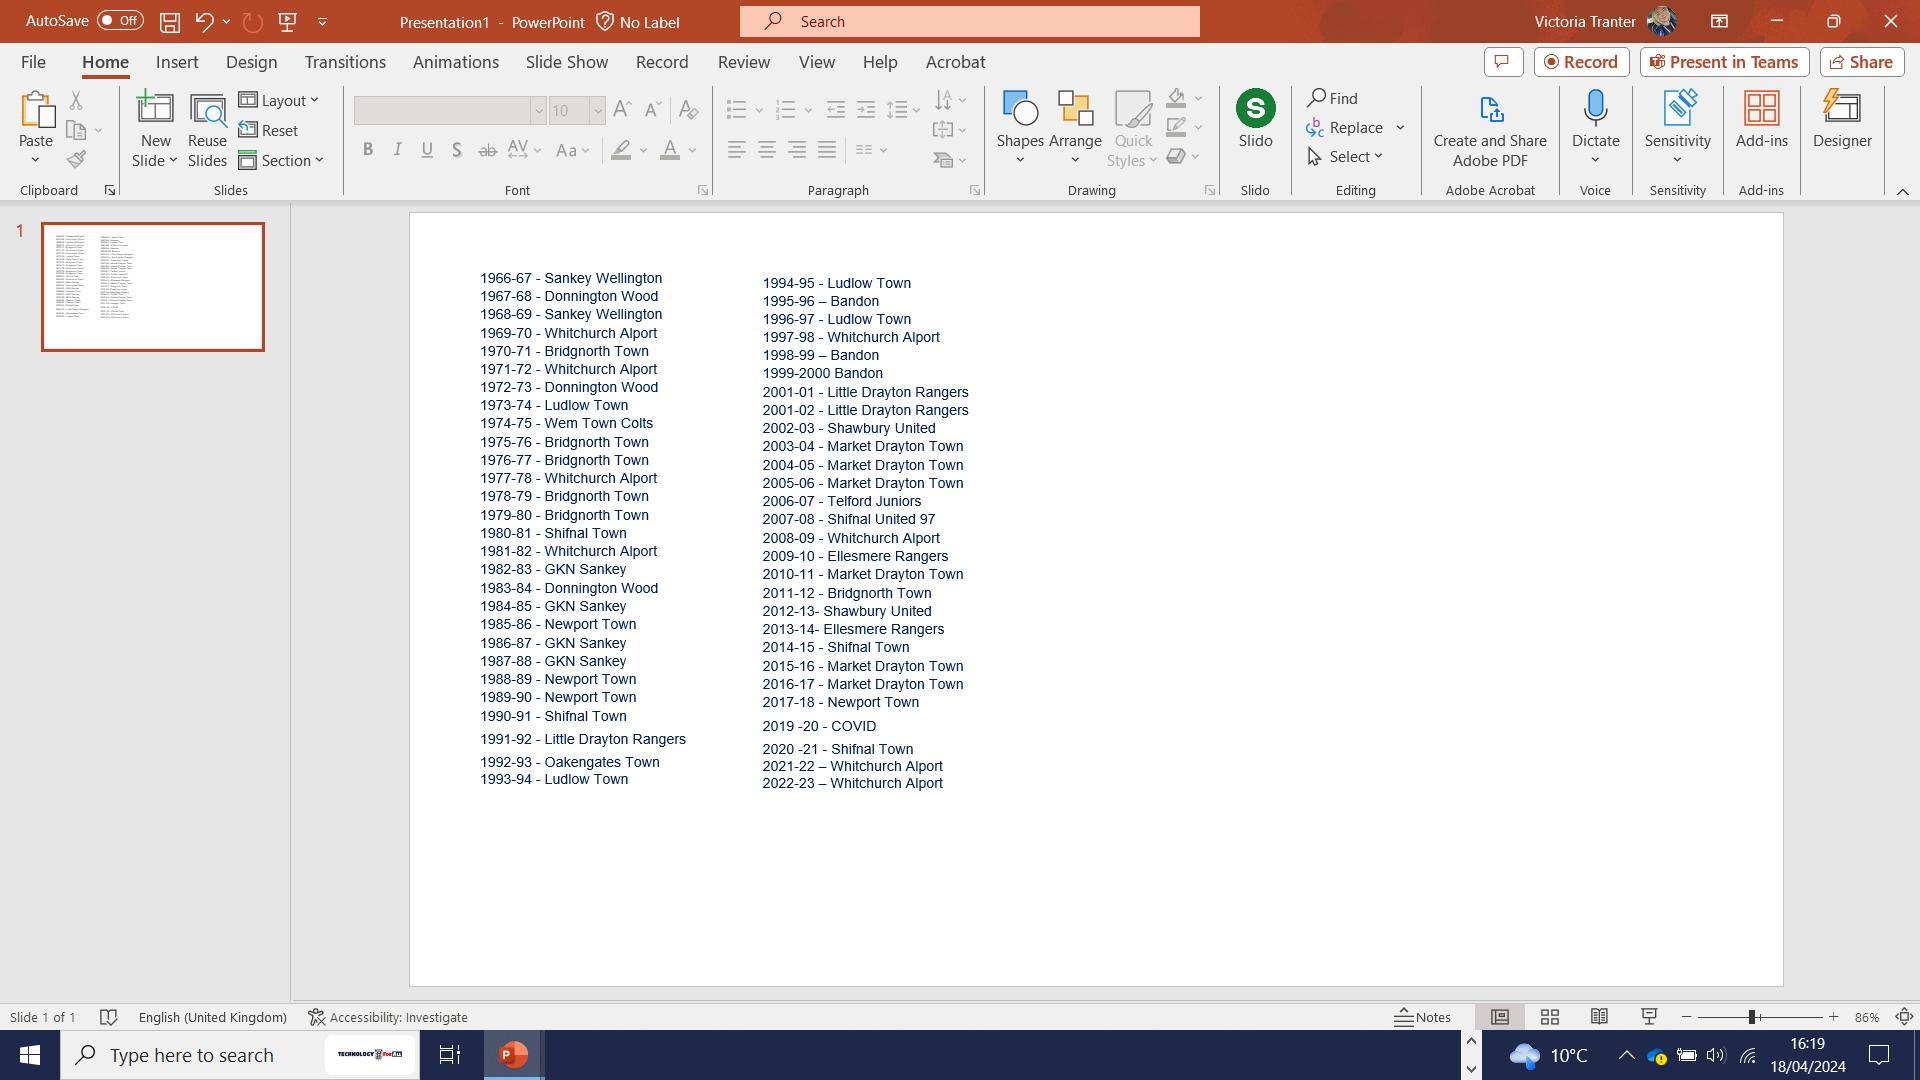The height and width of the screenshot is (1080, 1920).
Task: Click the Present in Teams button
Action: 1724,62
